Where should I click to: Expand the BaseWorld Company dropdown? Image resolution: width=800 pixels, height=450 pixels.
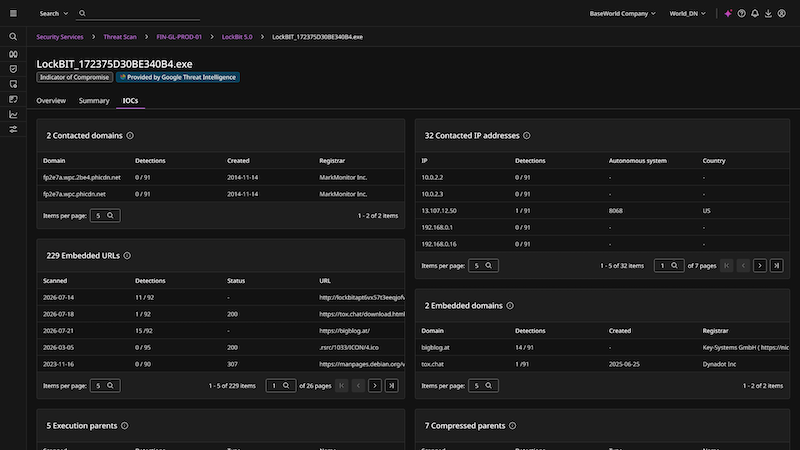tap(622, 13)
